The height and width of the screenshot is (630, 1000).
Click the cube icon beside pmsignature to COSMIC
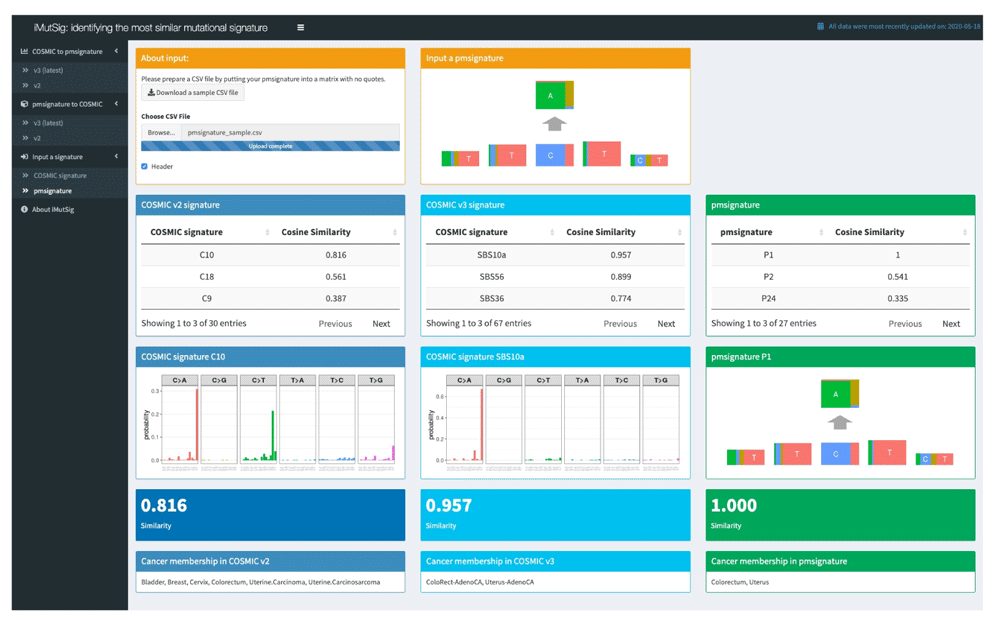tap(25, 104)
